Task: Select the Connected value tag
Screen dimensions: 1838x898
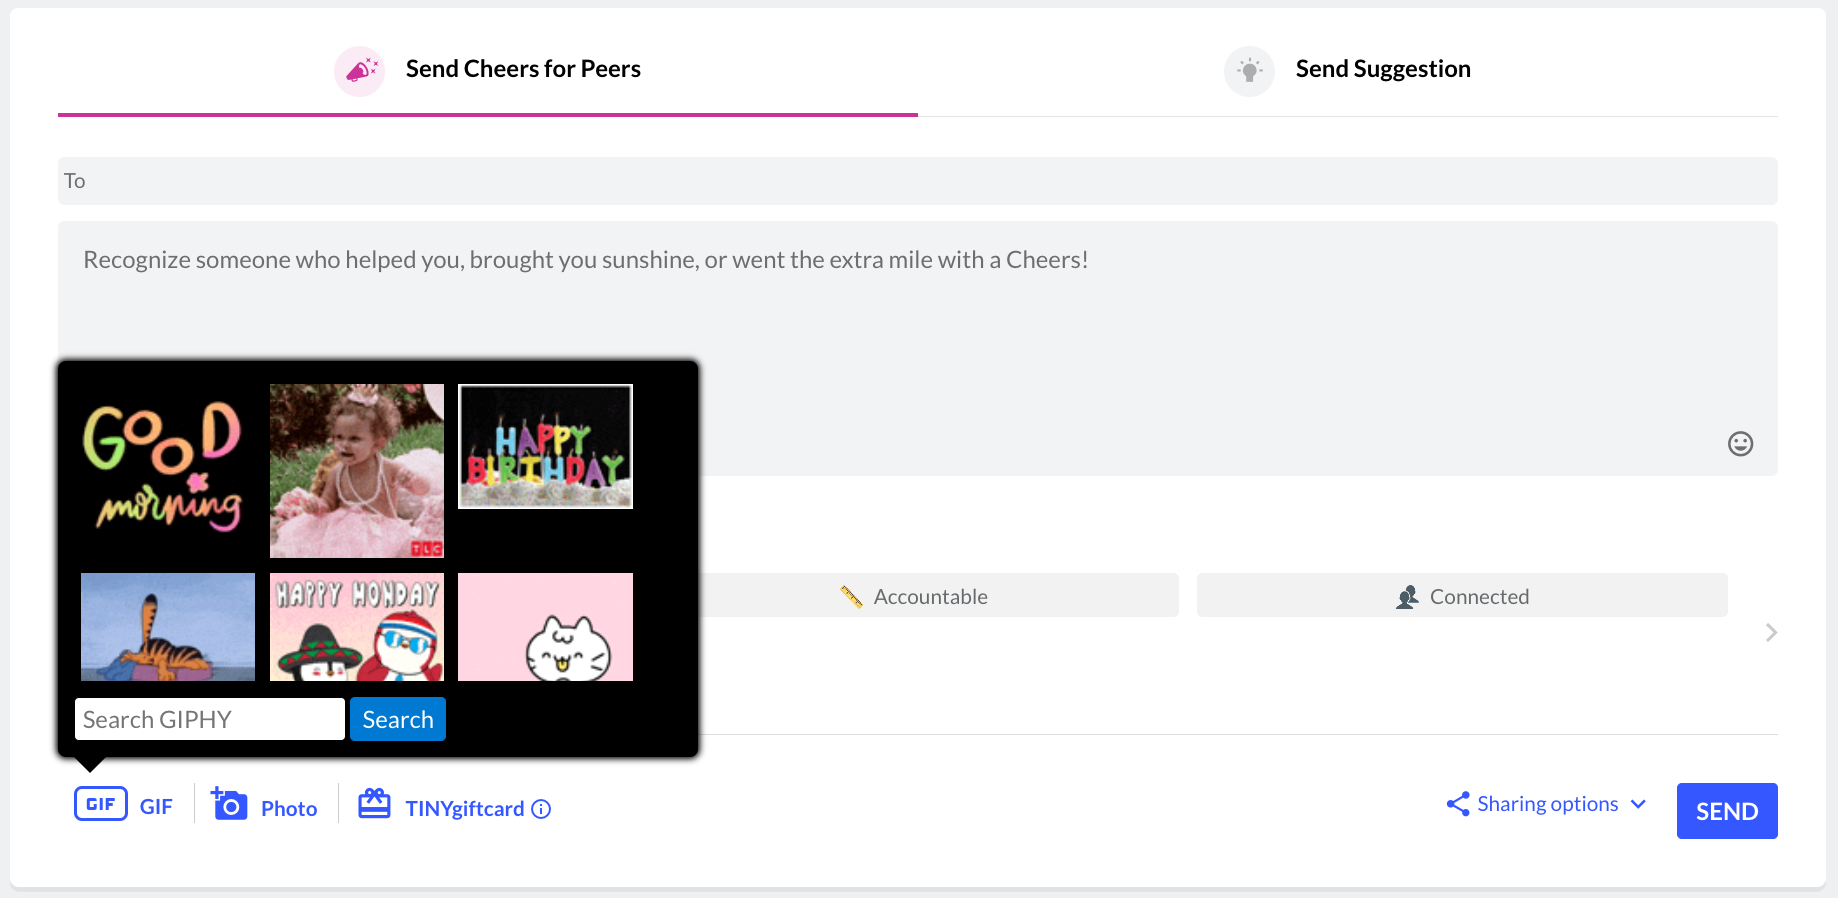Action: 1462,595
